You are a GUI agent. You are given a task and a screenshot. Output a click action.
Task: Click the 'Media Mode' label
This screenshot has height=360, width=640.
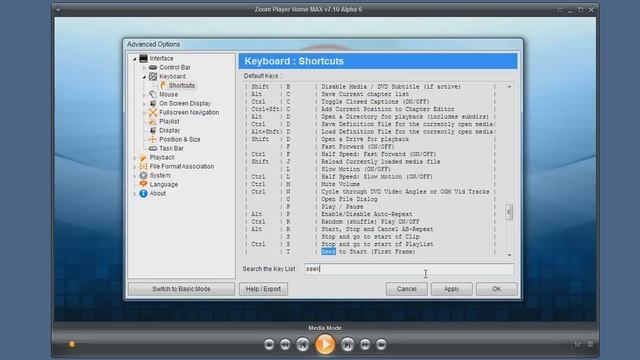[x=325, y=328]
